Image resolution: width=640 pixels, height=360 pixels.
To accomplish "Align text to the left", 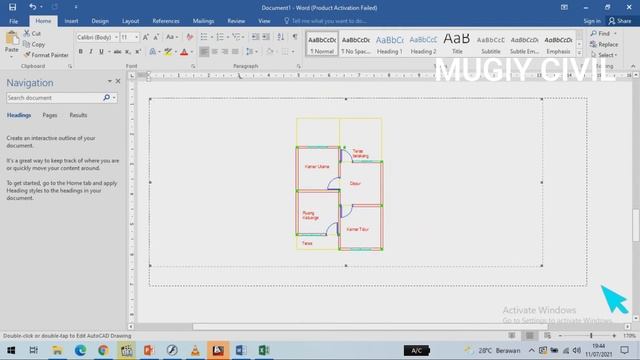I will click(x=204, y=52).
